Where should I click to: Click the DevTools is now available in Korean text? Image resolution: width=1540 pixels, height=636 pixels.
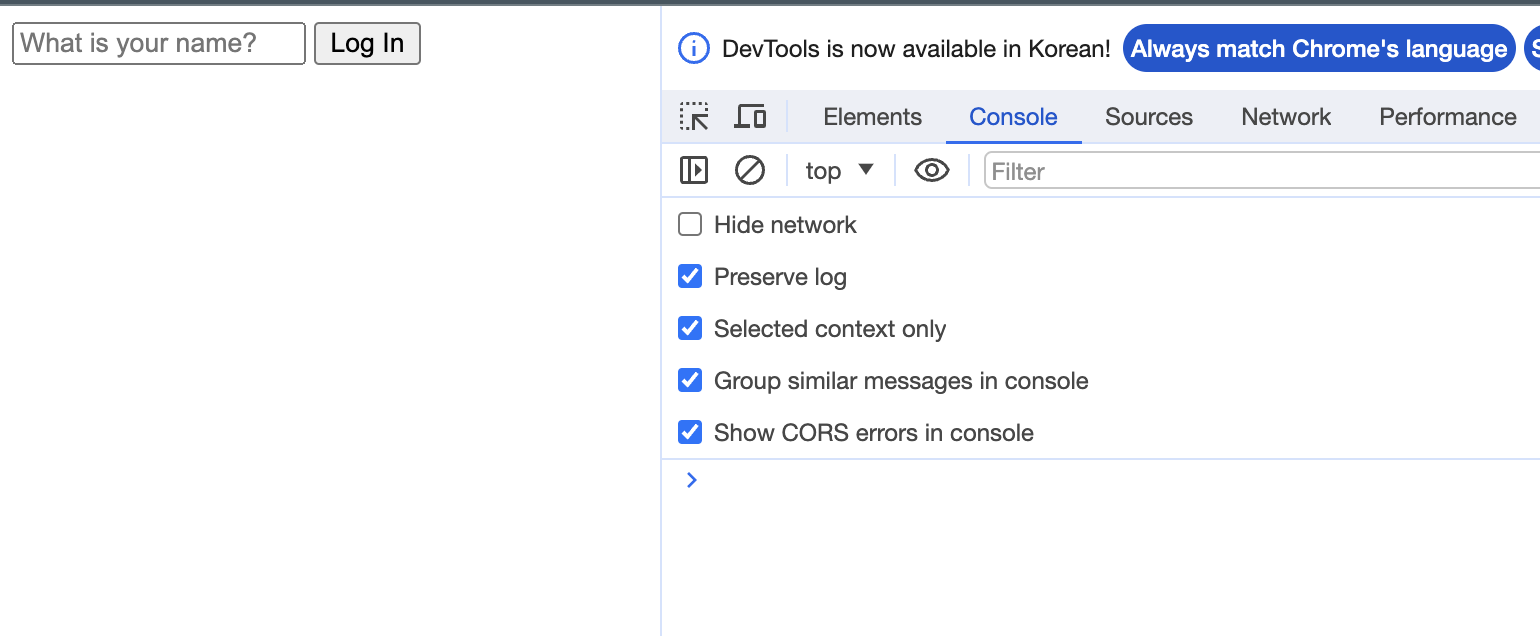916,49
